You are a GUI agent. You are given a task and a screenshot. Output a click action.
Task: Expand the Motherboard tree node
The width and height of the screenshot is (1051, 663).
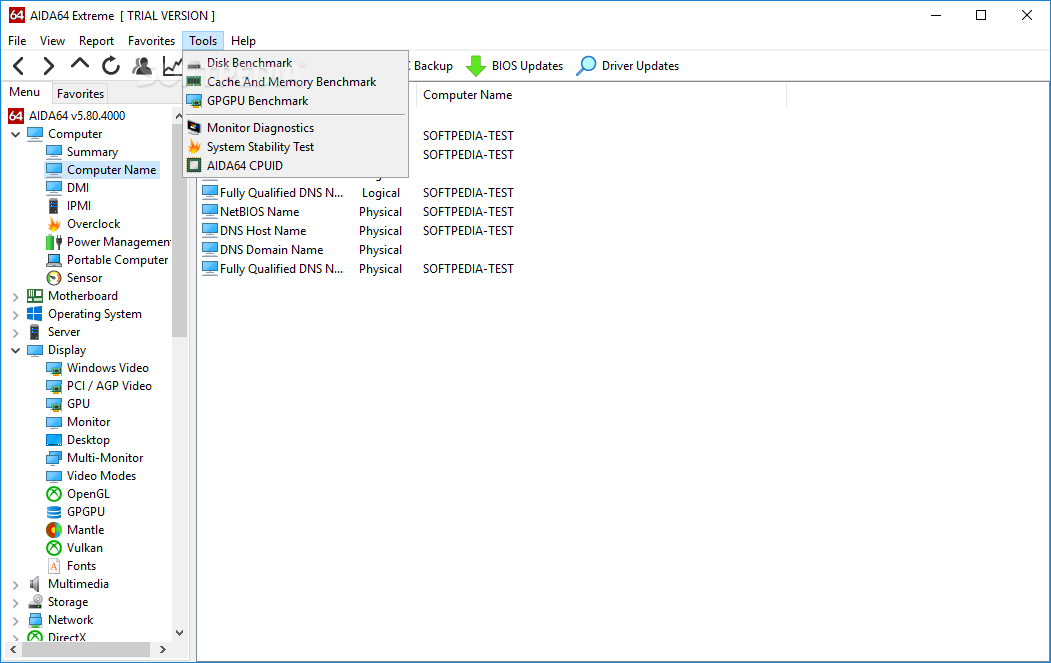click(x=15, y=296)
